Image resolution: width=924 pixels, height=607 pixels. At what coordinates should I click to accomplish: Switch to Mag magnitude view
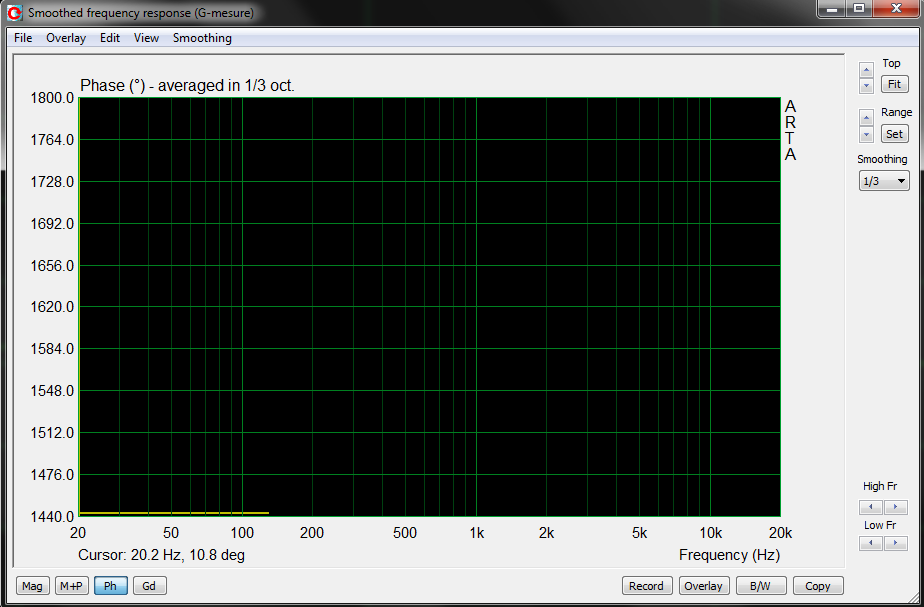point(32,586)
